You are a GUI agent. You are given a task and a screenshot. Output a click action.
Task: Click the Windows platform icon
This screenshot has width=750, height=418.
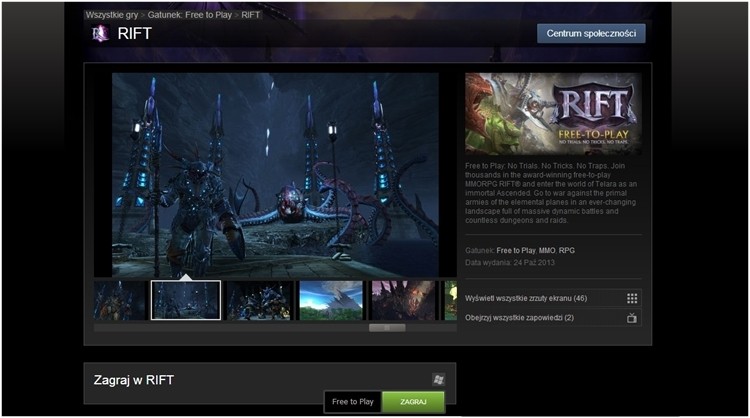point(439,380)
